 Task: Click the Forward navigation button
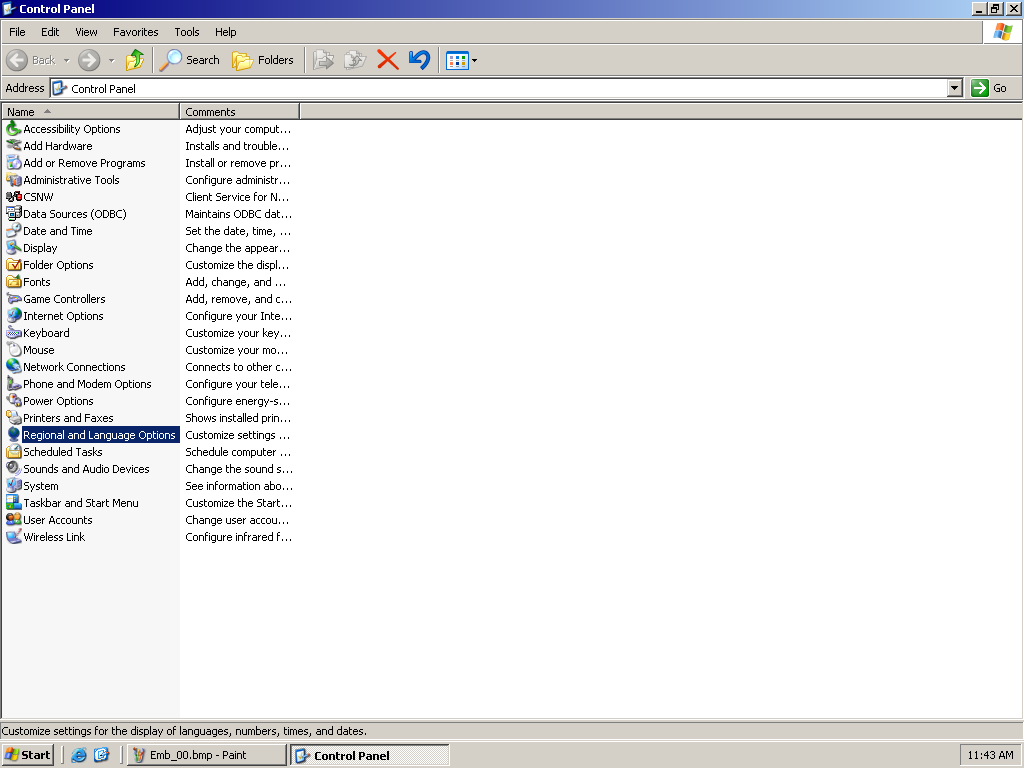(89, 60)
